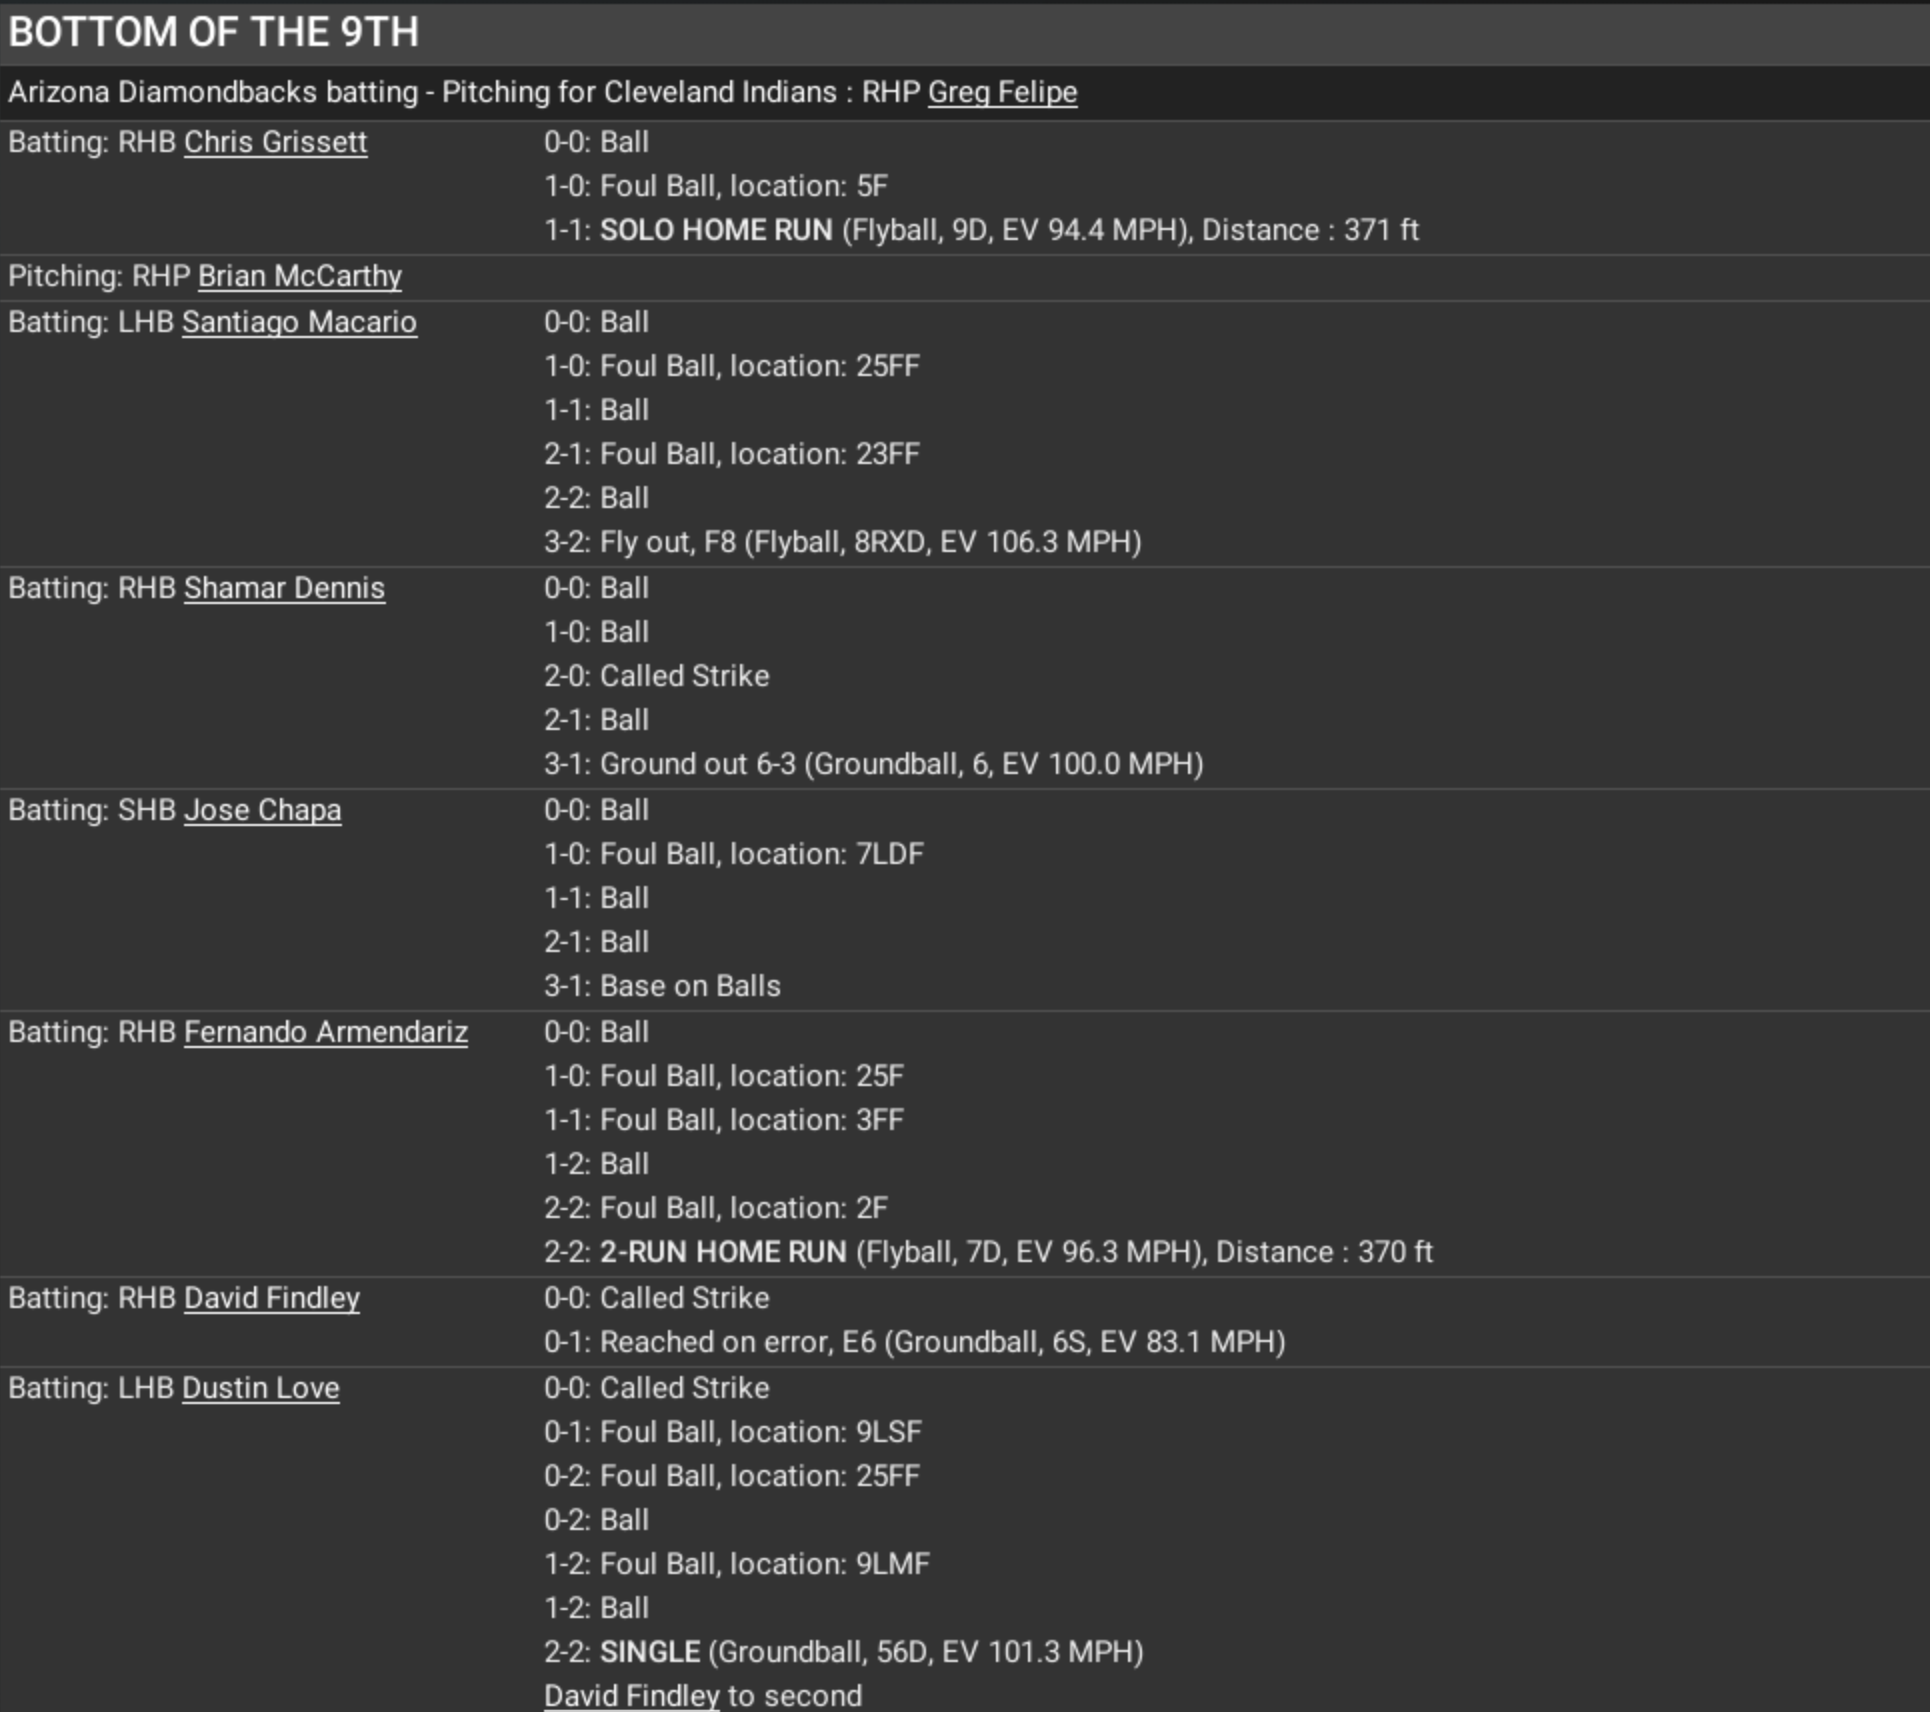
Task: Select the Santiago Macario player link
Action: click(x=299, y=322)
